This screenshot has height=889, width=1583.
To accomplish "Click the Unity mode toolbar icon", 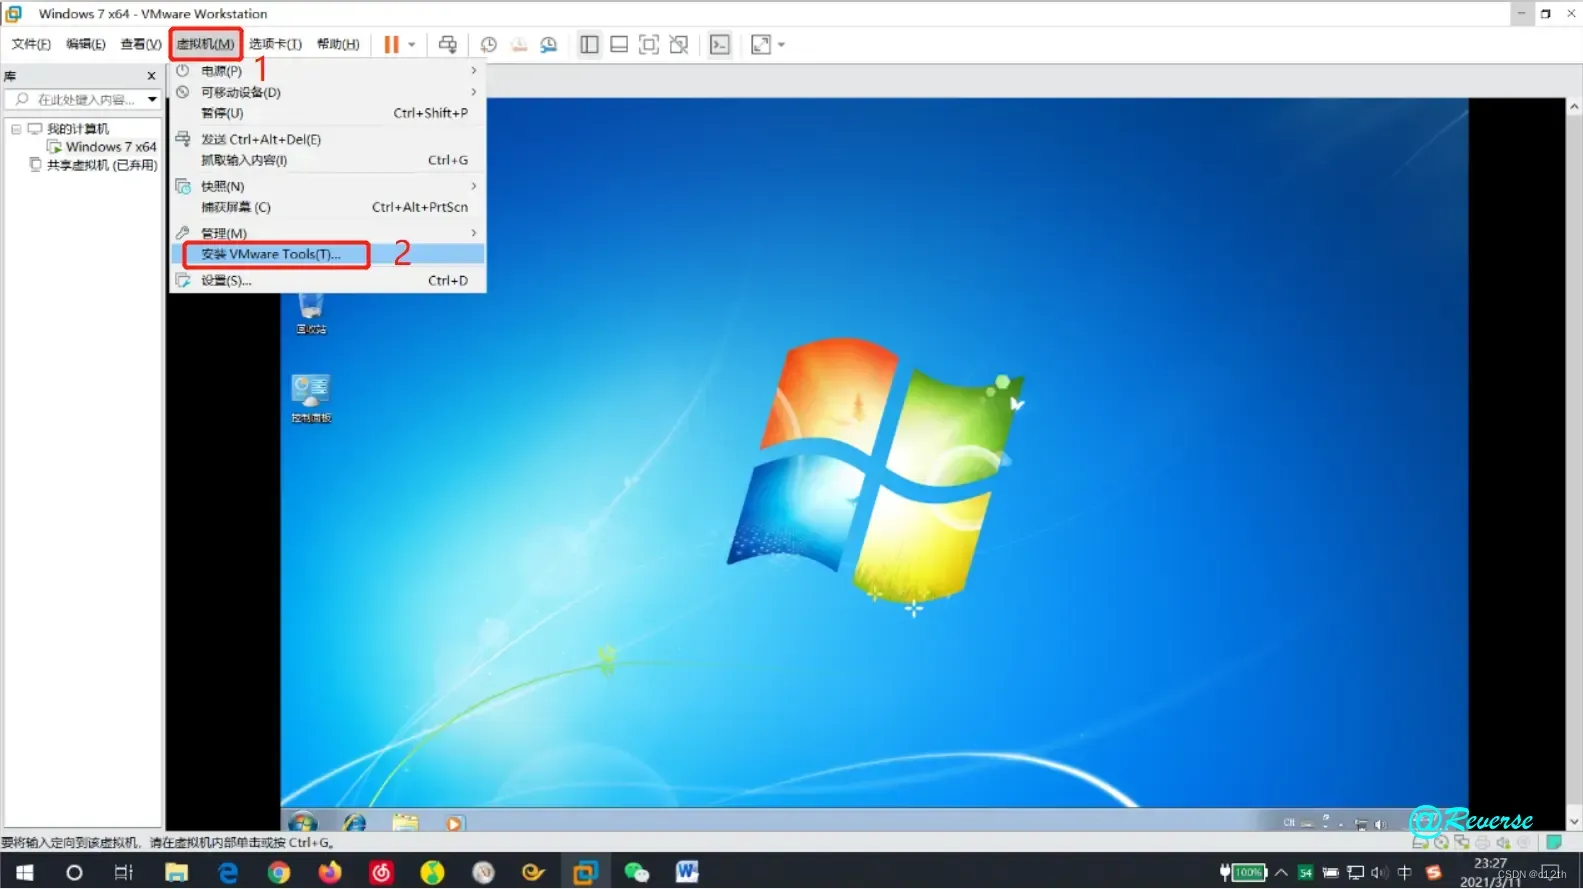I will (679, 44).
